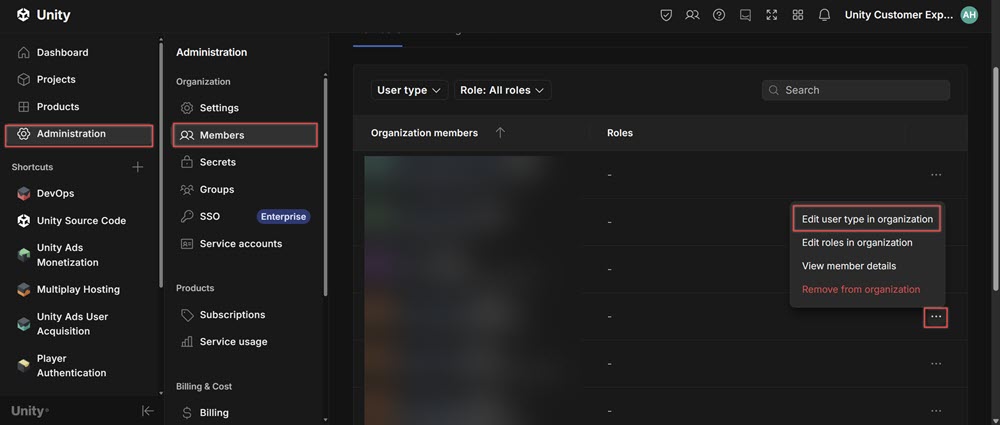Open the apps grid icon in header

pyautogui.click(x=798, y=15)
